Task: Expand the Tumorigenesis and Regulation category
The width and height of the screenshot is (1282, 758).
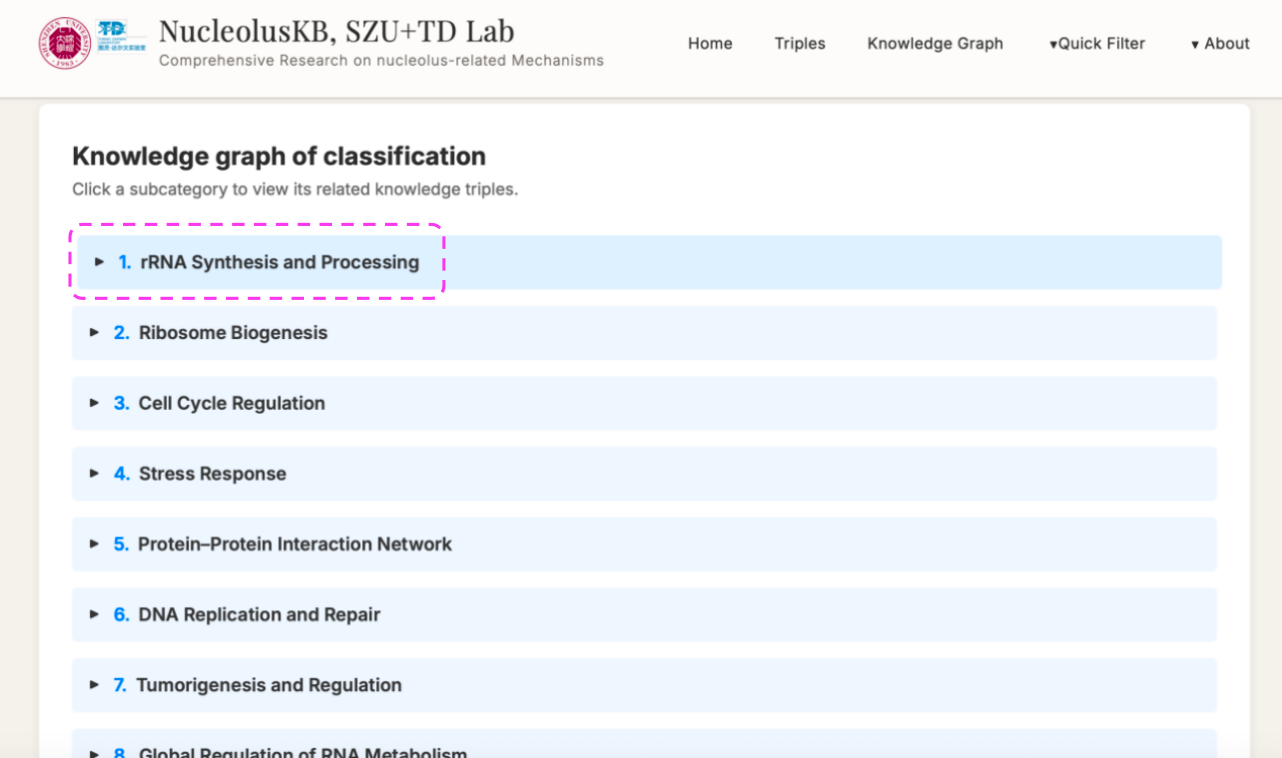Action: coord(270,685)
